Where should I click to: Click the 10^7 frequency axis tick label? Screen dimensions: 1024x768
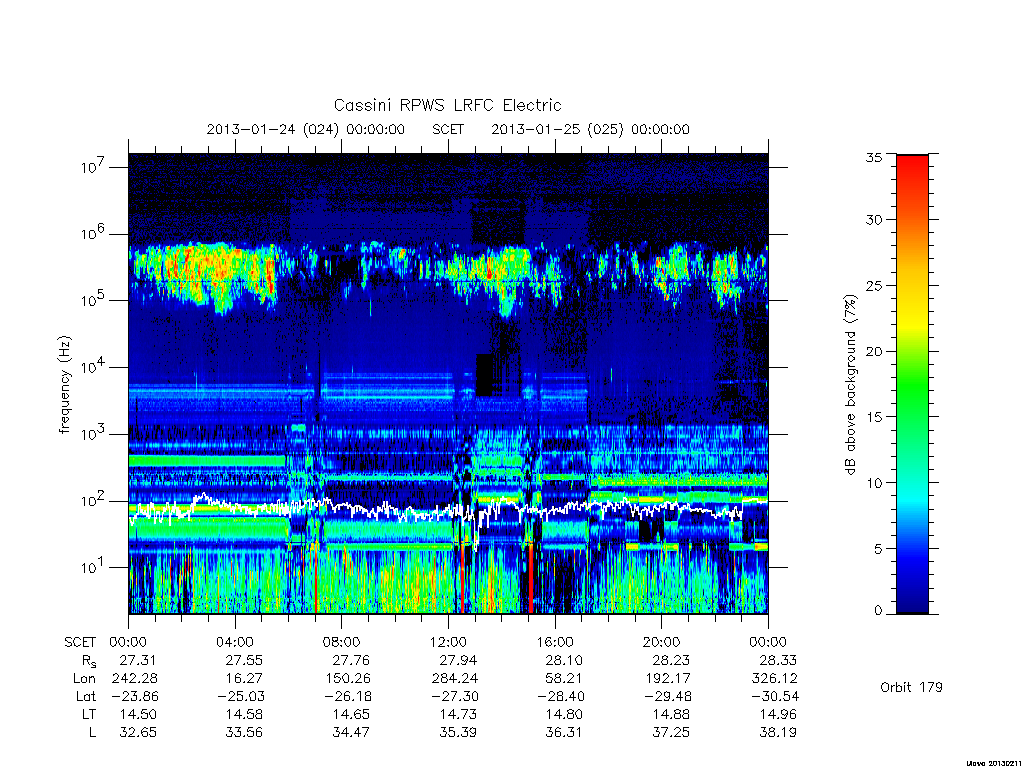[x=93, y=167]
